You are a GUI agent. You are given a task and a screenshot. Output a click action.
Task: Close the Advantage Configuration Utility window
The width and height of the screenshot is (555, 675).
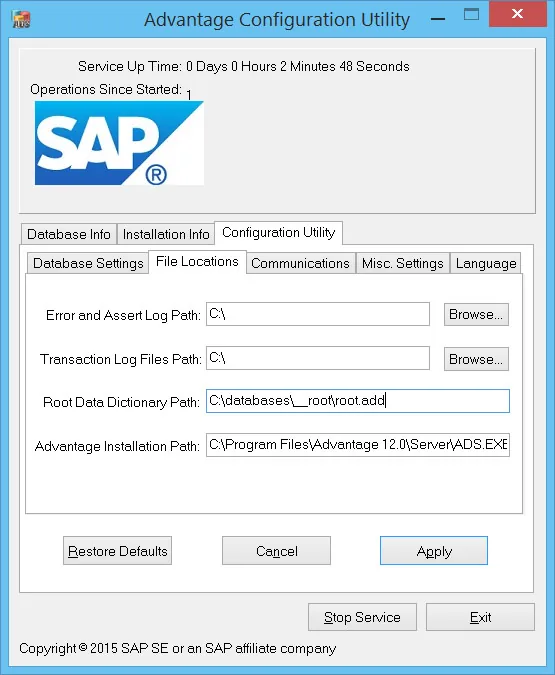(x=517, y=14)
